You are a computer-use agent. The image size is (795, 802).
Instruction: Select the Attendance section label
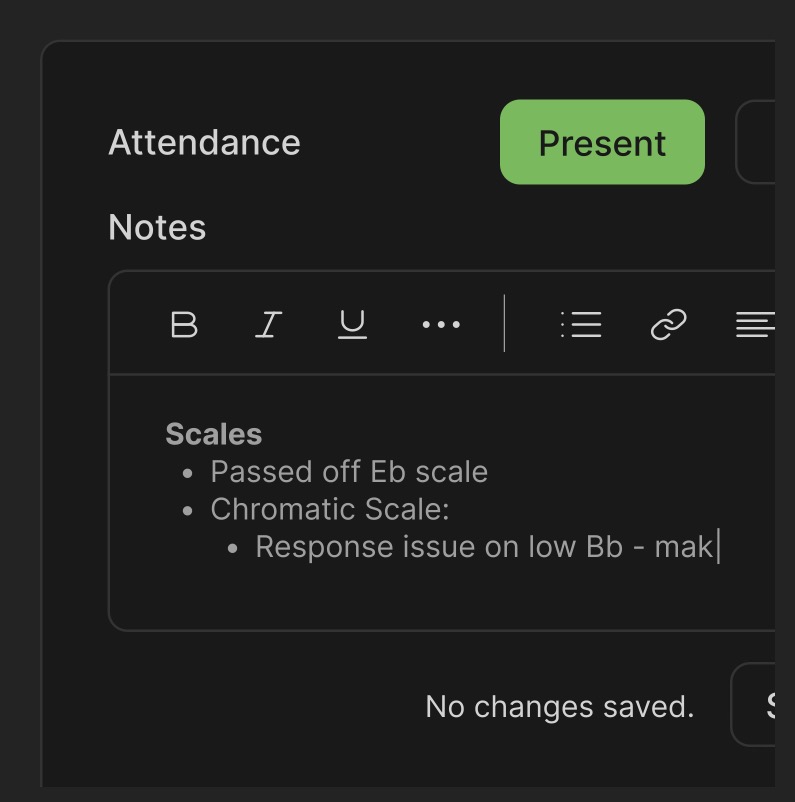pyautogui.click(x=203, y=142)
